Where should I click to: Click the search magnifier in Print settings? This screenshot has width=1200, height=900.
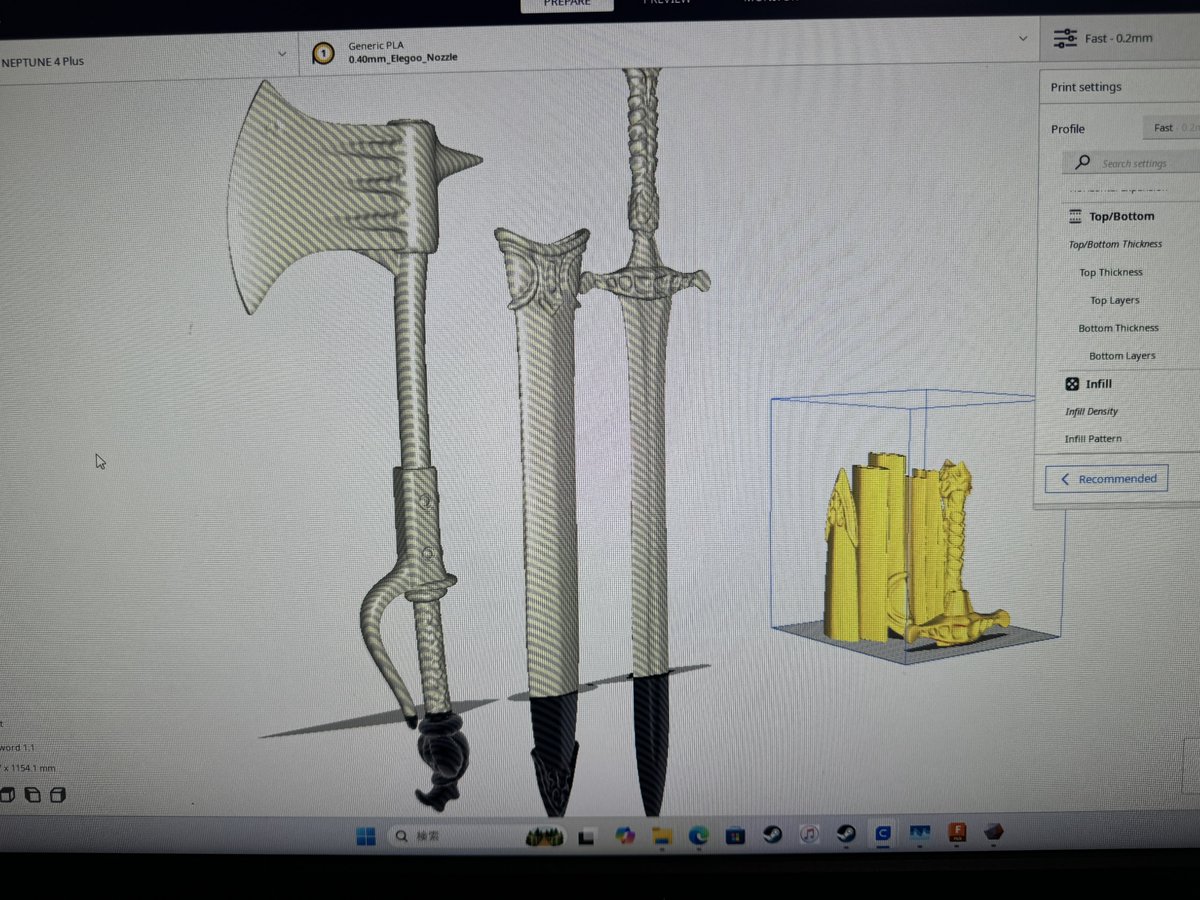(x=1082, y=162)
